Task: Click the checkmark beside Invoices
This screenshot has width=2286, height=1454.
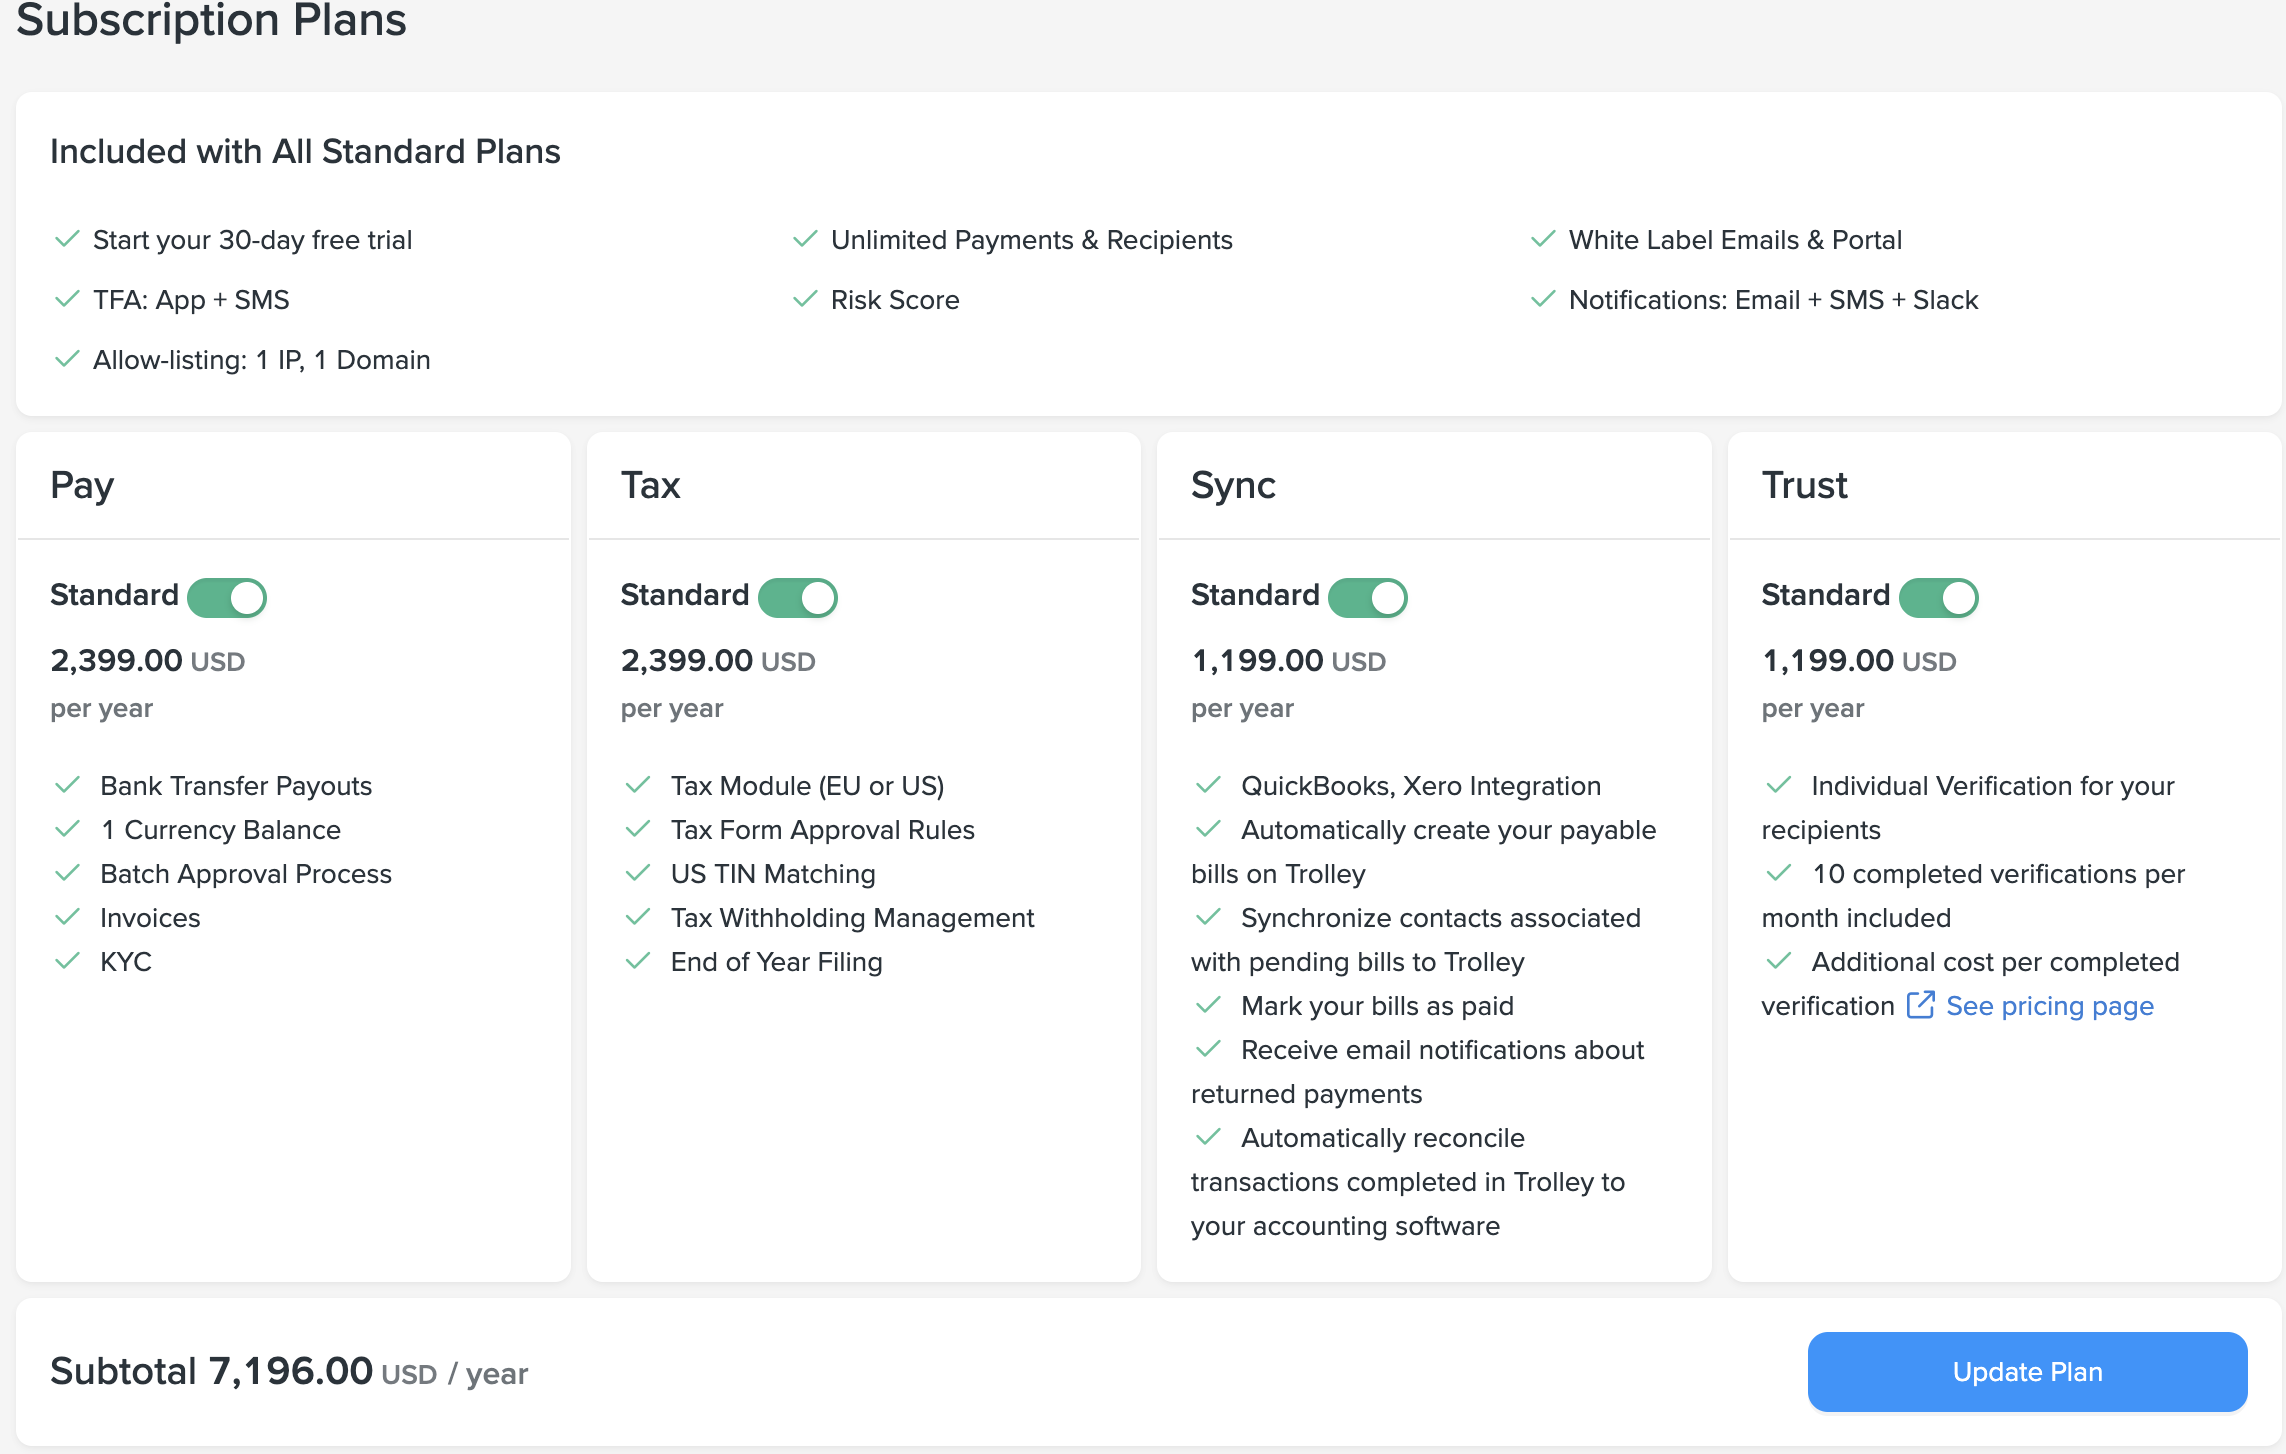Action: point(67,917)
